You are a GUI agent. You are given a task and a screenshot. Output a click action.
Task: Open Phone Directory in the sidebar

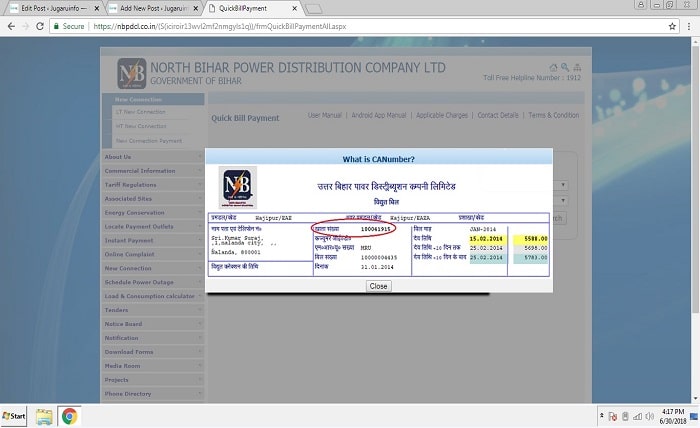point(153,394)
